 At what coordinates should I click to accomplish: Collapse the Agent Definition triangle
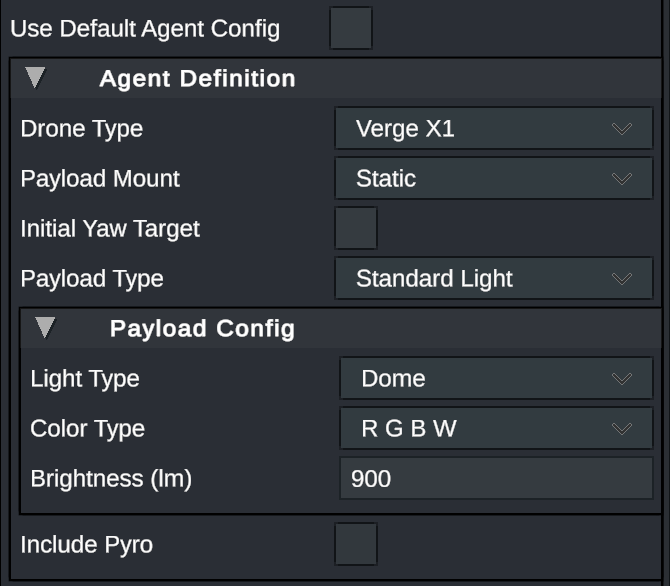[x=35, y=78]
